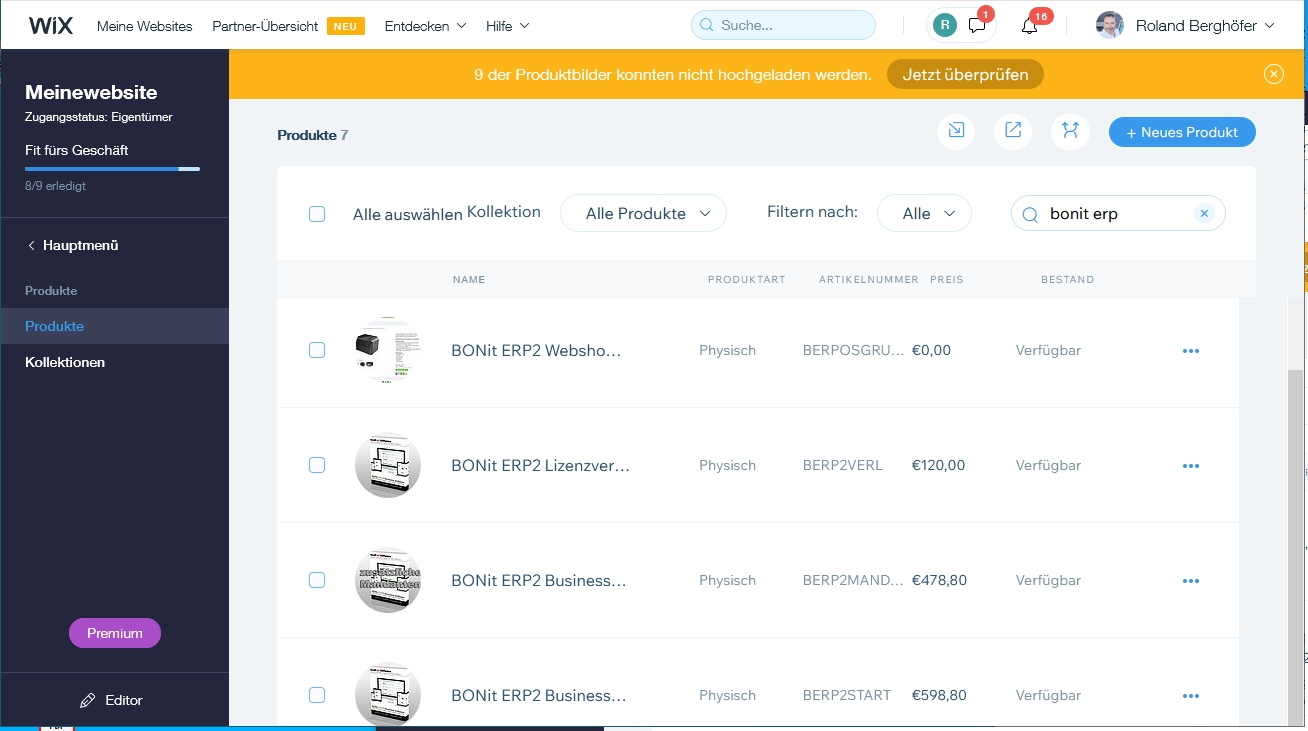Tick checkbox of the BERP2MAND… product
Viewport: 1308px width, 731px height.
317,580
